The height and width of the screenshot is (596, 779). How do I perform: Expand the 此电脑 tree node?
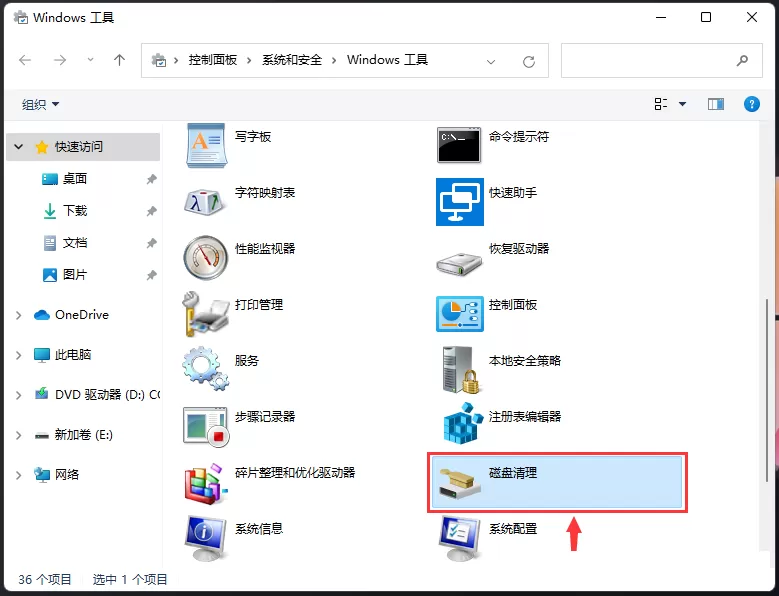[x=18, y=355]
